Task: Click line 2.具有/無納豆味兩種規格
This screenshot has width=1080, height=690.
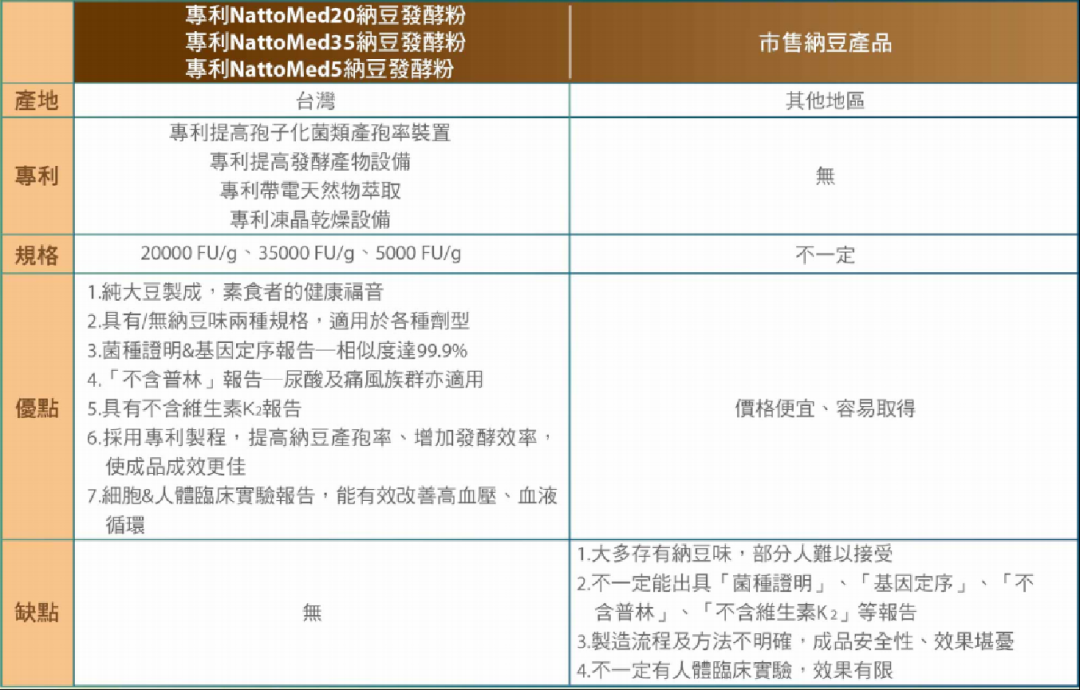Action: click(278, 322)
